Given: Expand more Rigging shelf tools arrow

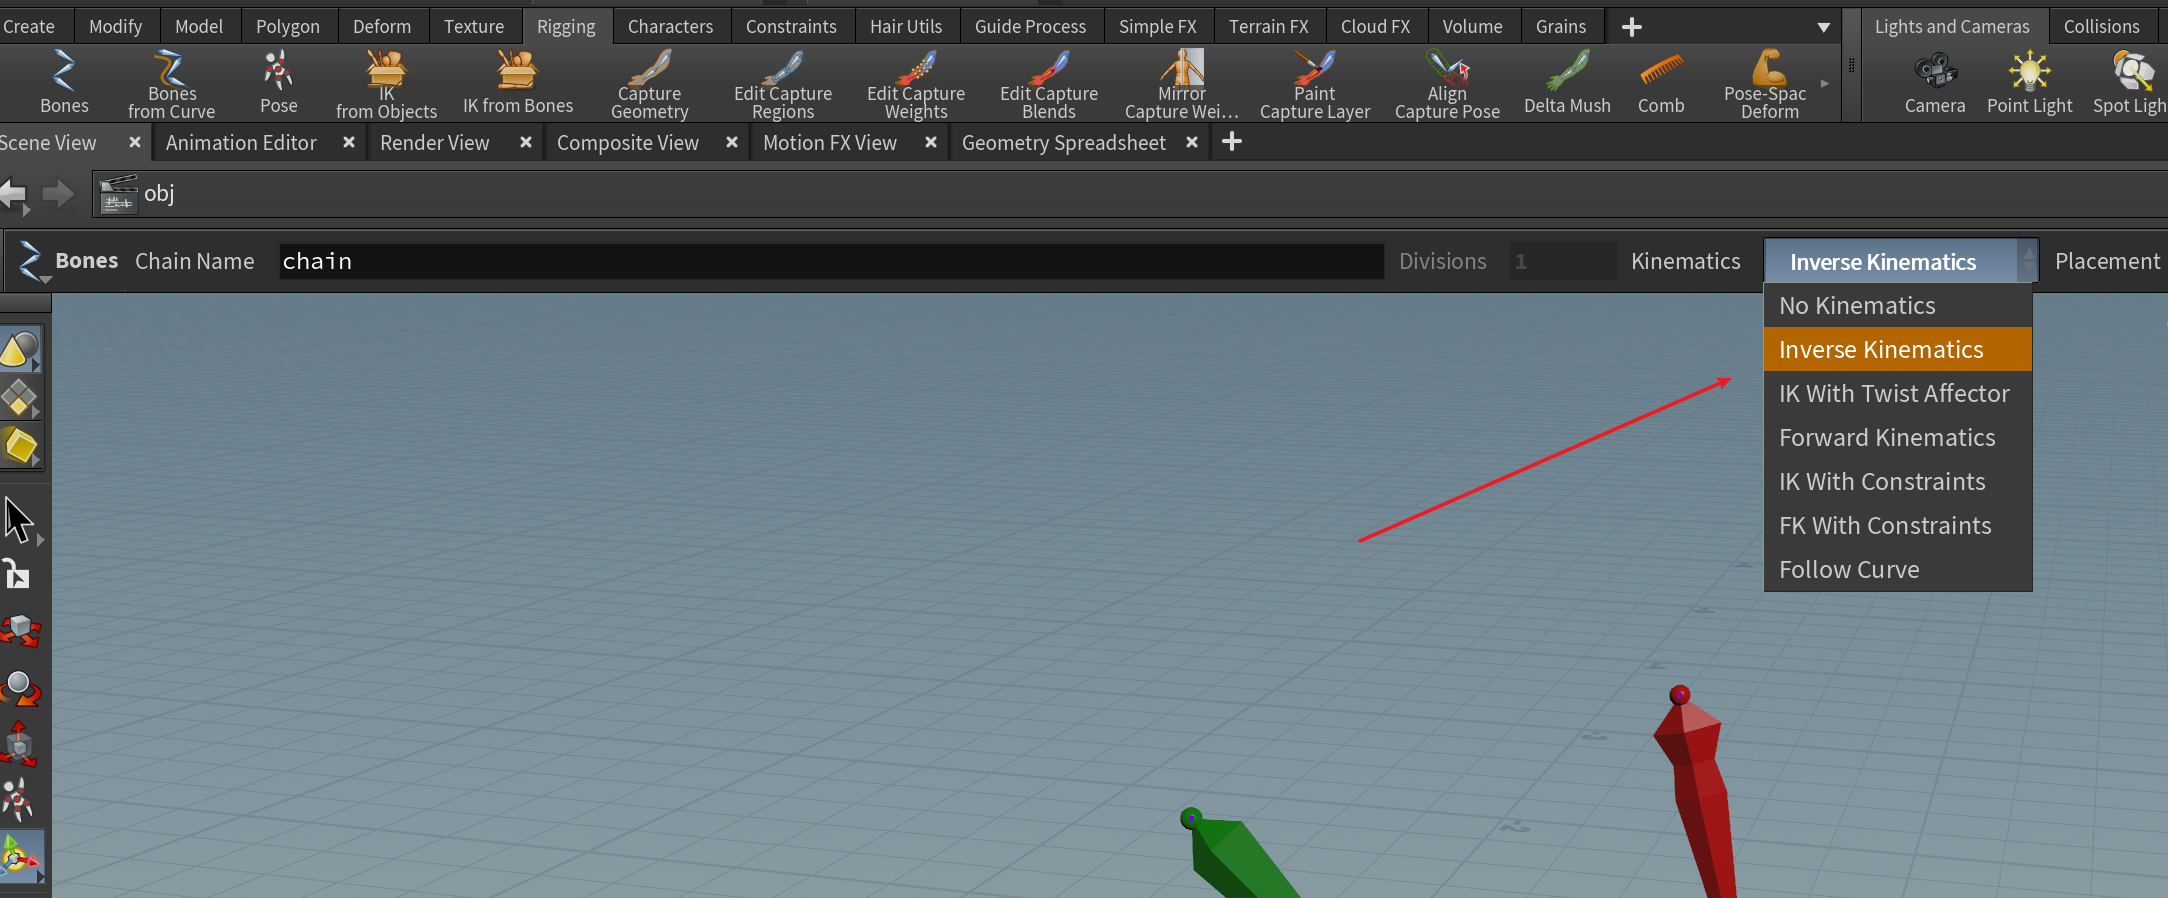Looking at the screenshot, I should (x=1825, y=84).
